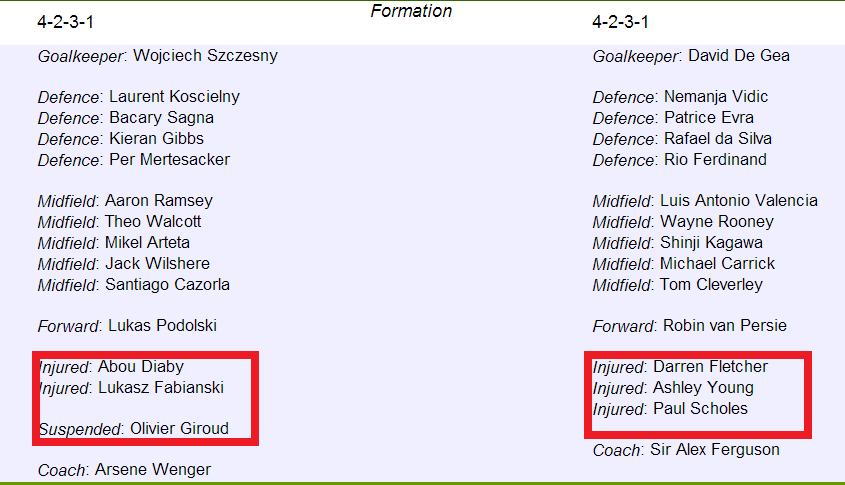Select Per Mertesacker in Arsenal defence
845x485 pixels.
(169, 160)
